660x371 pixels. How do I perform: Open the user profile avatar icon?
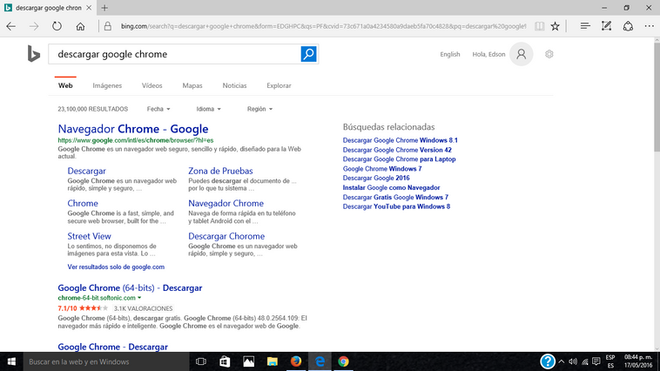point(521,54)
